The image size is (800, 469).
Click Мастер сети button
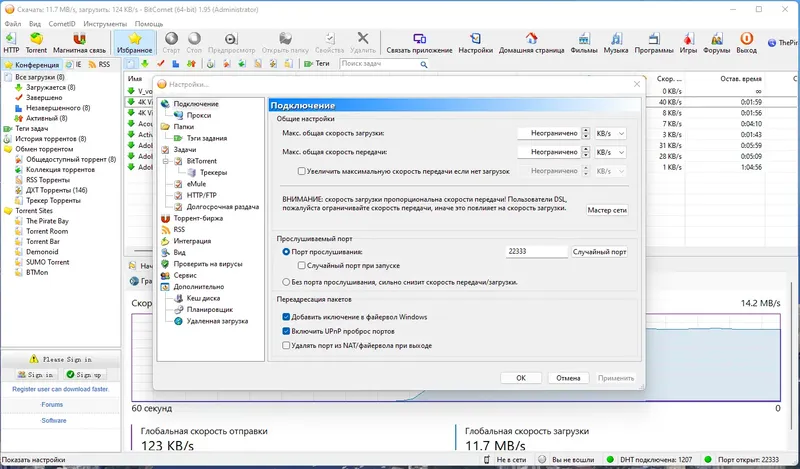(607, 210)
